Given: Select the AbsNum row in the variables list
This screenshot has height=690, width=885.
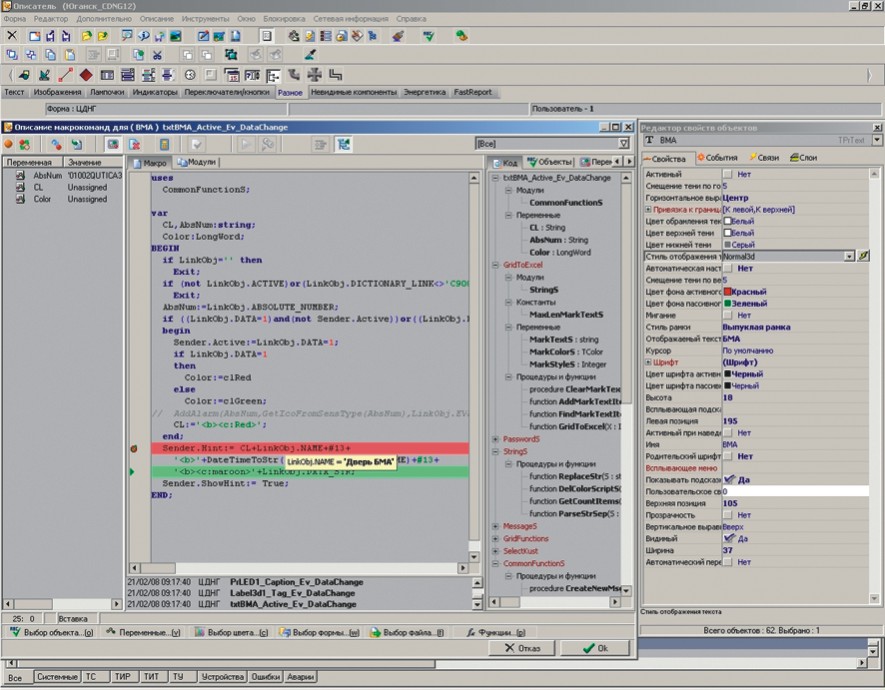Looking at the screenshot, I should pos(63,175).
